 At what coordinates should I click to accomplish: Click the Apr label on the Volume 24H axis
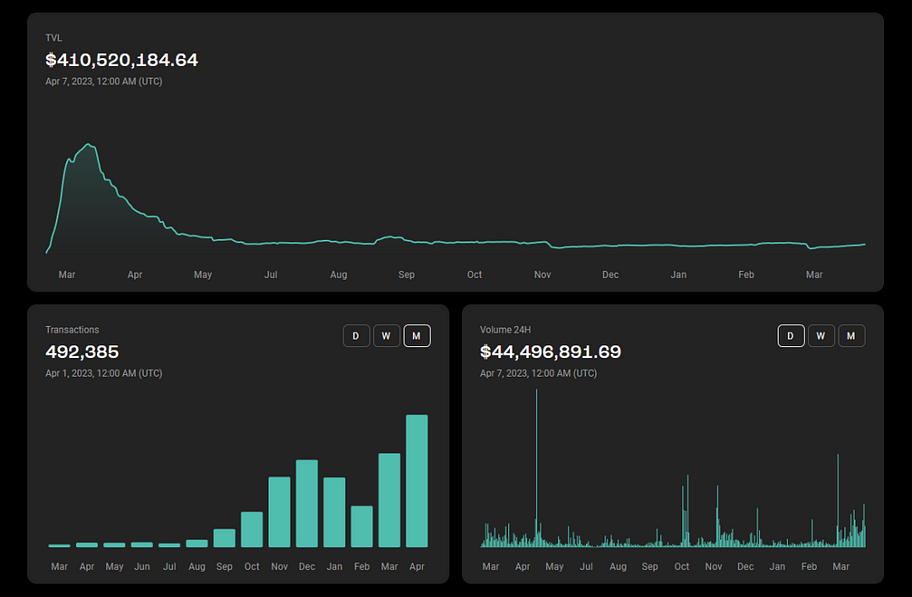[x=523, y=567]
